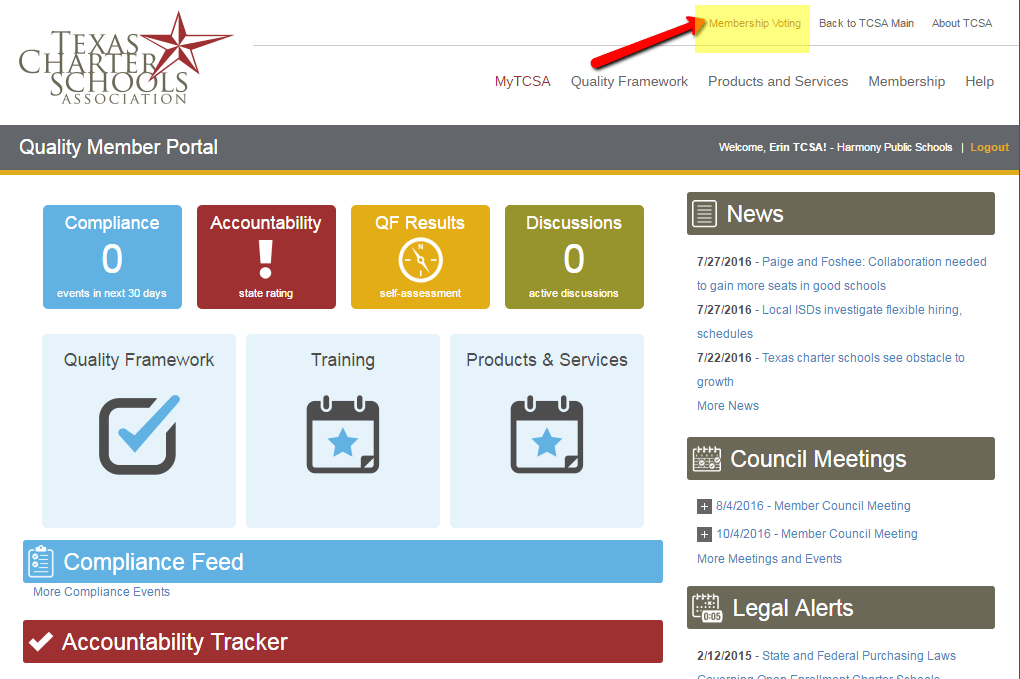Image resolution: width=1020 pixels, height=679 pixels.
Task: Click the Council Meetings calendar icon
Action: [706, 459]
